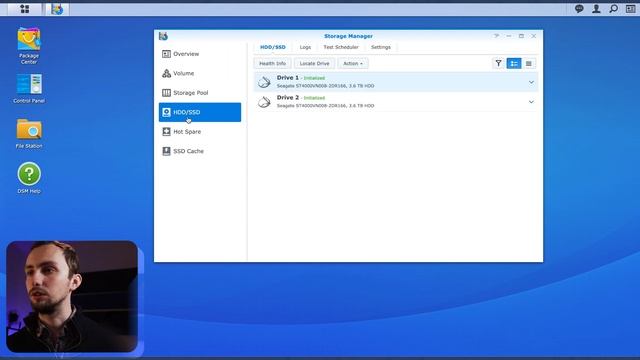This screenshot has width=640, height=360.
Task: Click the Drive 2 disk icon
Action: 264,102
